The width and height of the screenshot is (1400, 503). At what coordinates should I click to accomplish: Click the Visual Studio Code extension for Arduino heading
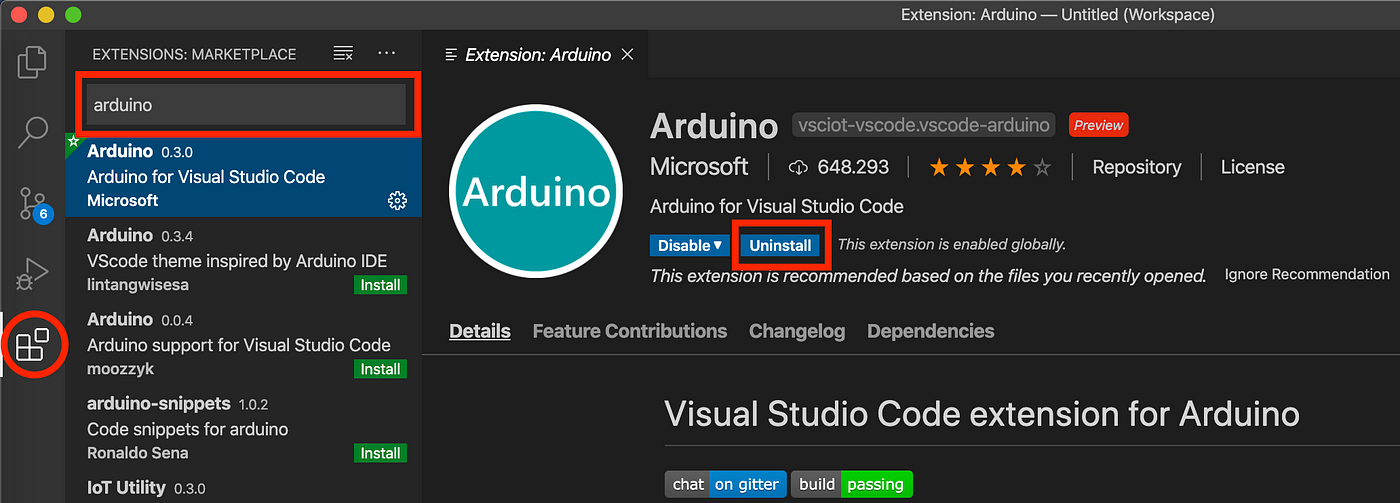point(982,413)
